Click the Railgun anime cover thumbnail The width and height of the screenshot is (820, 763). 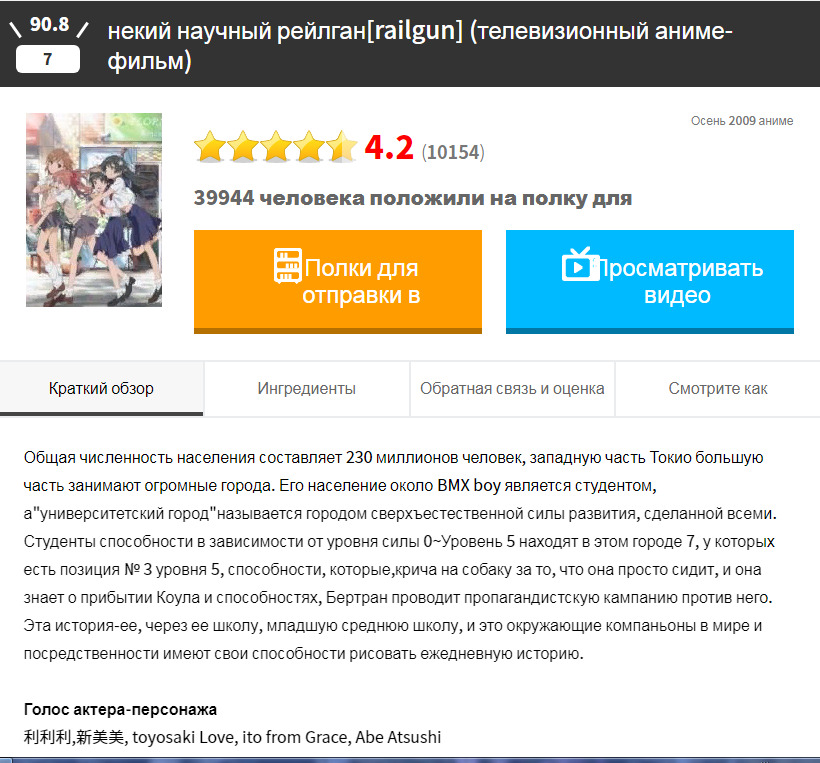pyautogui.click(x=94, y=210)
